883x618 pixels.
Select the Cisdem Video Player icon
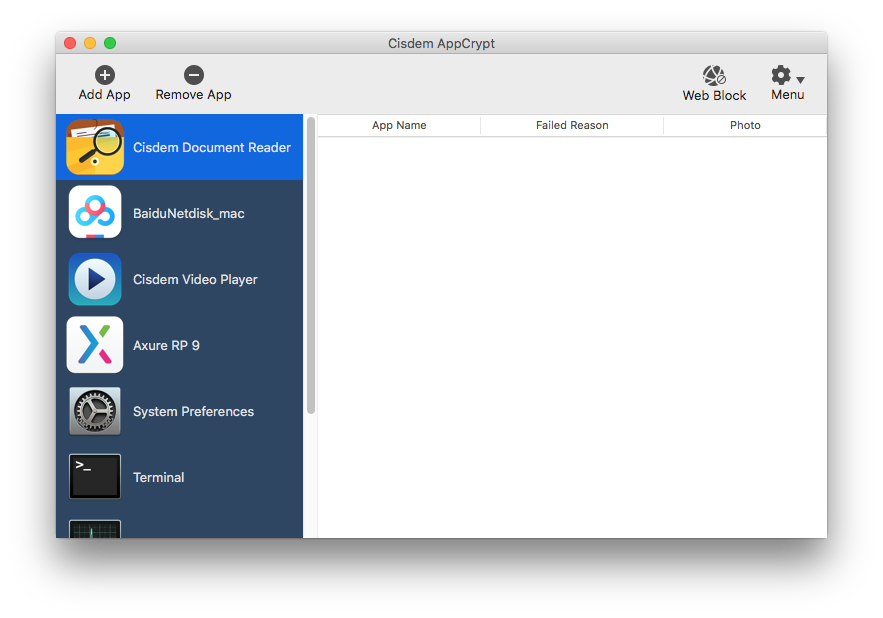(x=95, y=279)
